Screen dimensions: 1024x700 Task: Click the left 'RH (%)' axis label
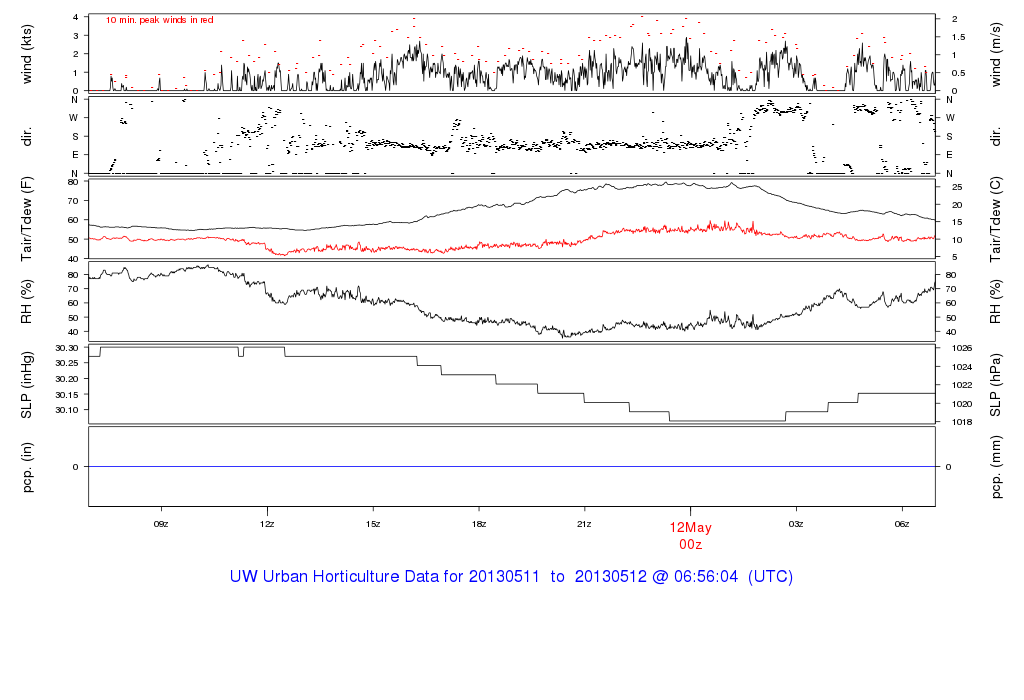click(x=27, y=302)
